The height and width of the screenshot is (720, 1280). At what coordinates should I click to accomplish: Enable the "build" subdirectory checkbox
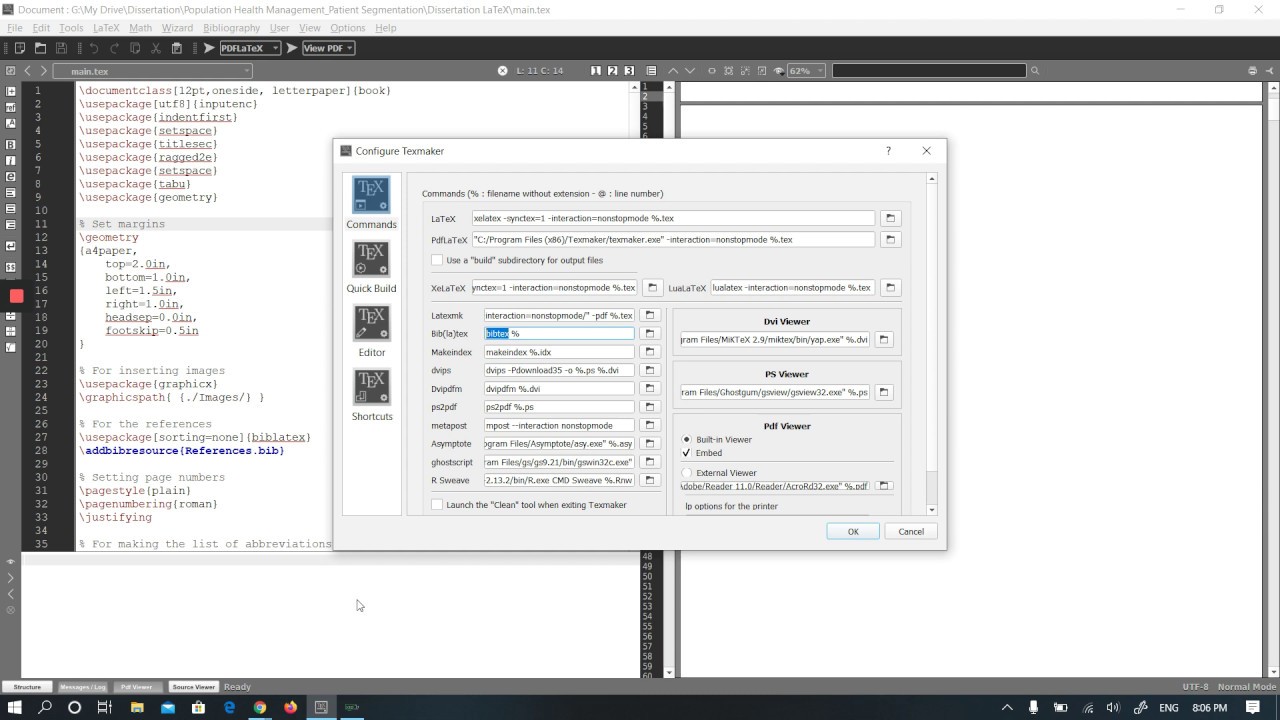point(437,260)
